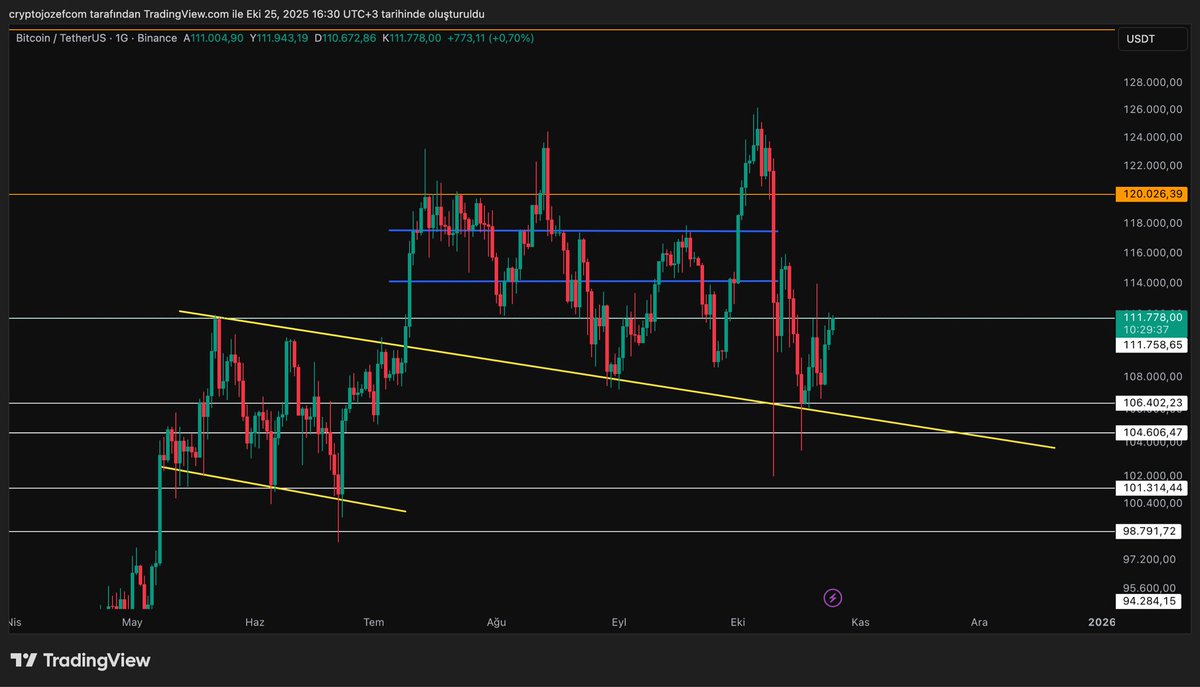Click the Kas label on time axis
Screen dimensions: 1200x687
coord(860,622)
